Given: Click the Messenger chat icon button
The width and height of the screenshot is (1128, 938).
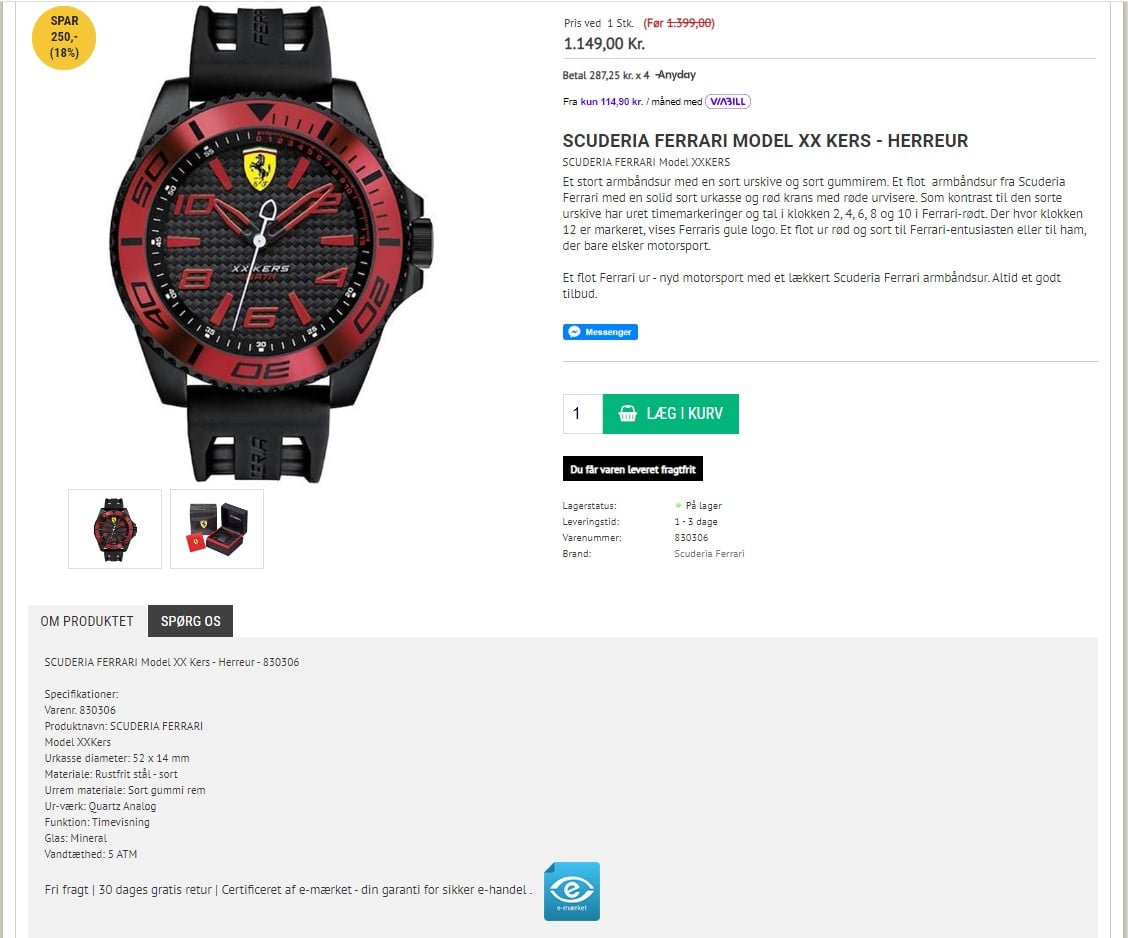Looking at the screenshot, I should (x=600, y=332).
